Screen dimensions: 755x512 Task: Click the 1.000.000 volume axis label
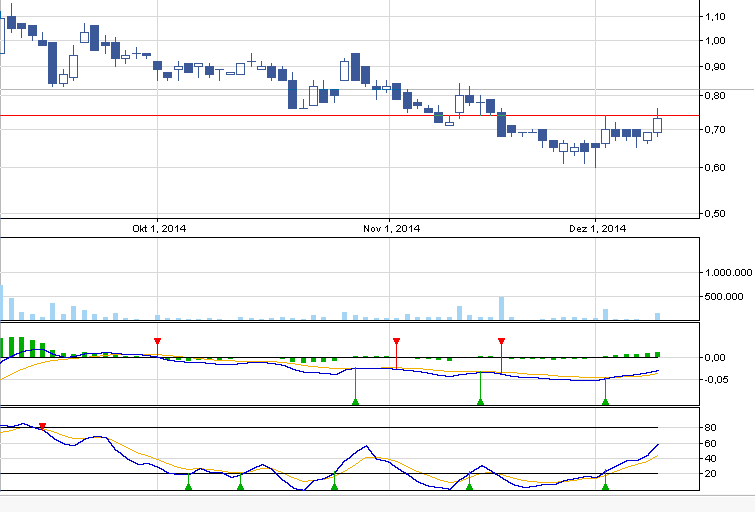click(728, 272)
